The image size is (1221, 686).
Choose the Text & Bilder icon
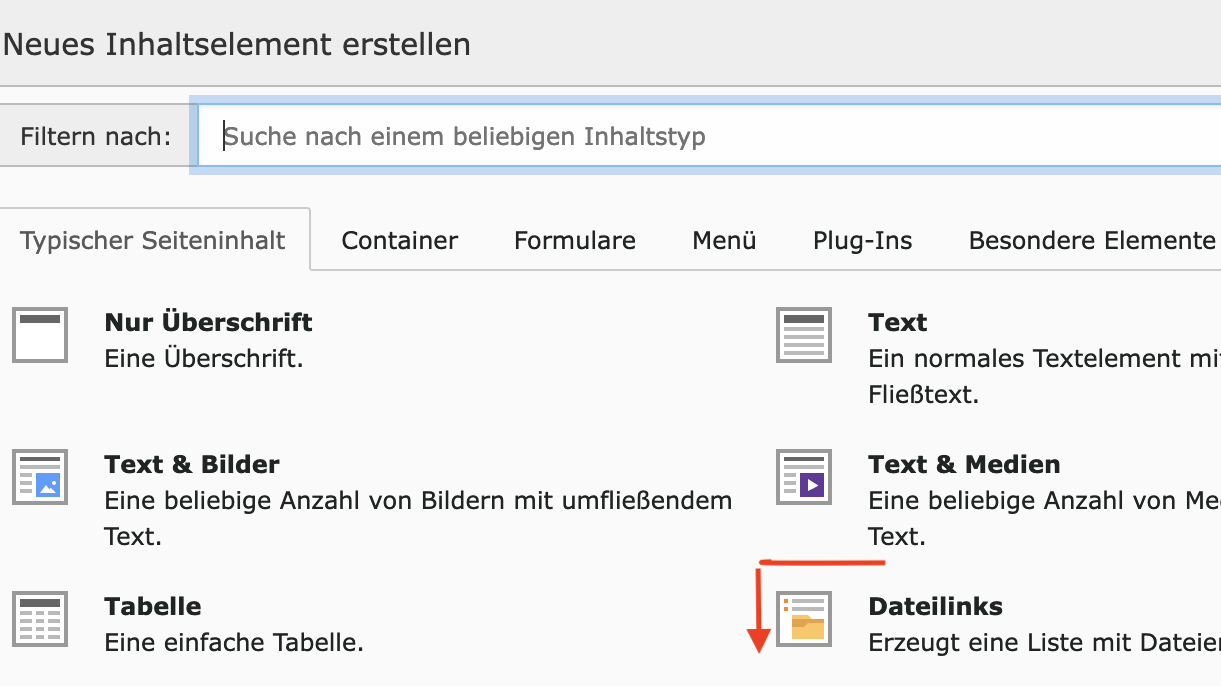point(40,477)
